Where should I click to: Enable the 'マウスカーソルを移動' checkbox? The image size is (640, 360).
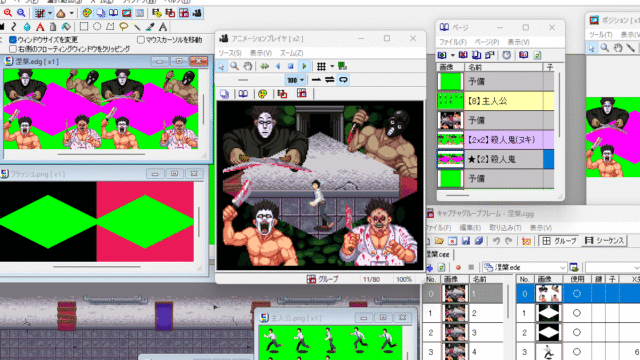click(141, 40)
